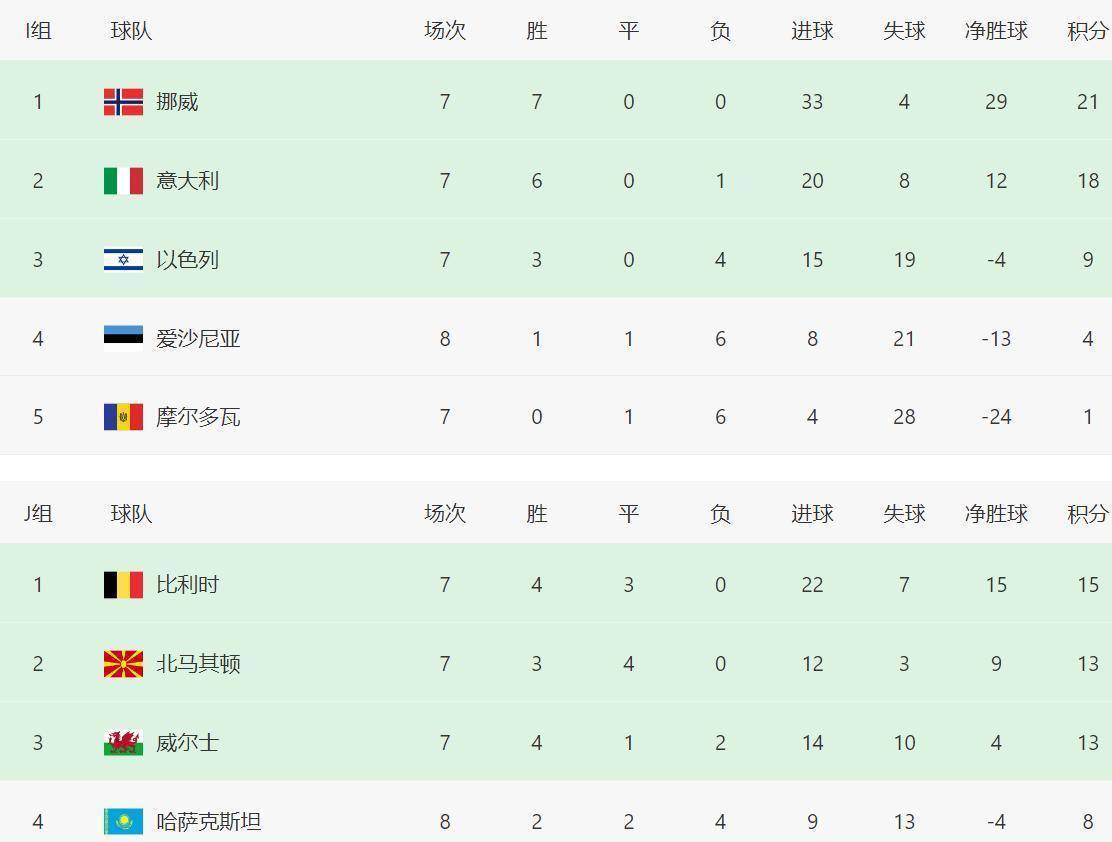Image resolution: width=1112 pixels, height=842 pixels.
Task: Click the Italy flag icon
Action: point(123,181)
